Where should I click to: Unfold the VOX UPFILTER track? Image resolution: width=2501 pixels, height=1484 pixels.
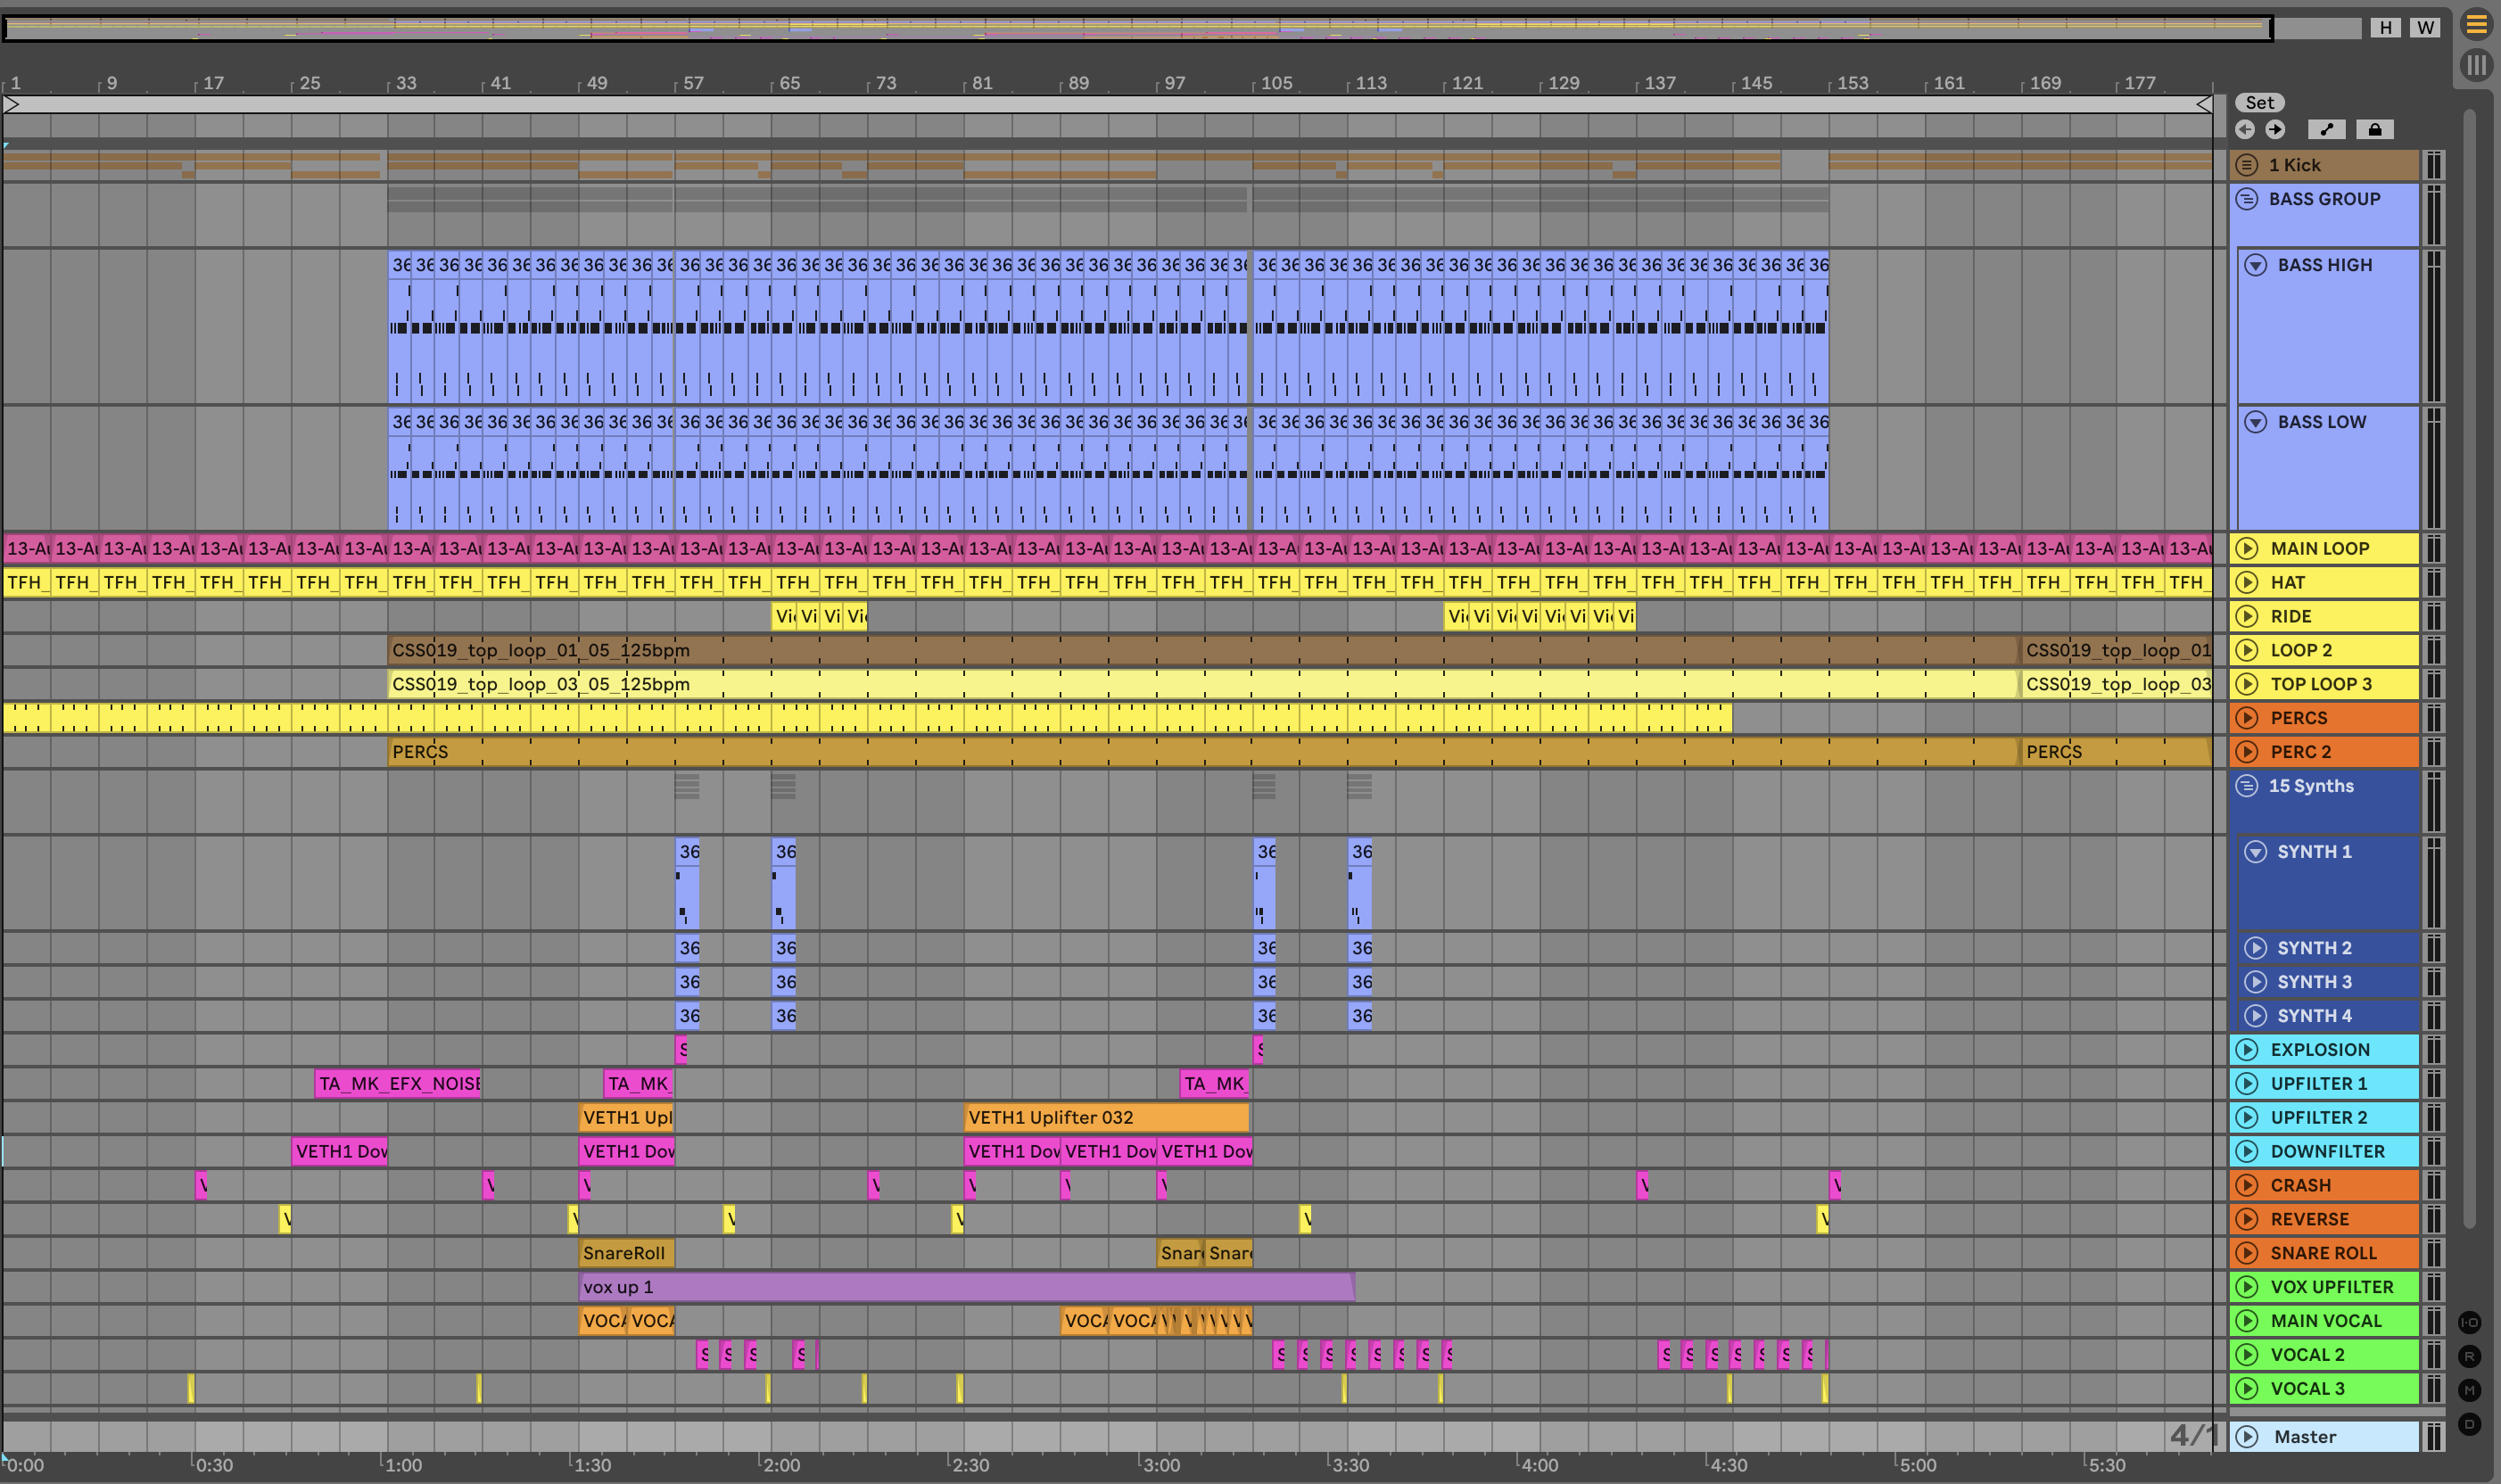tap(2247, 1287)
